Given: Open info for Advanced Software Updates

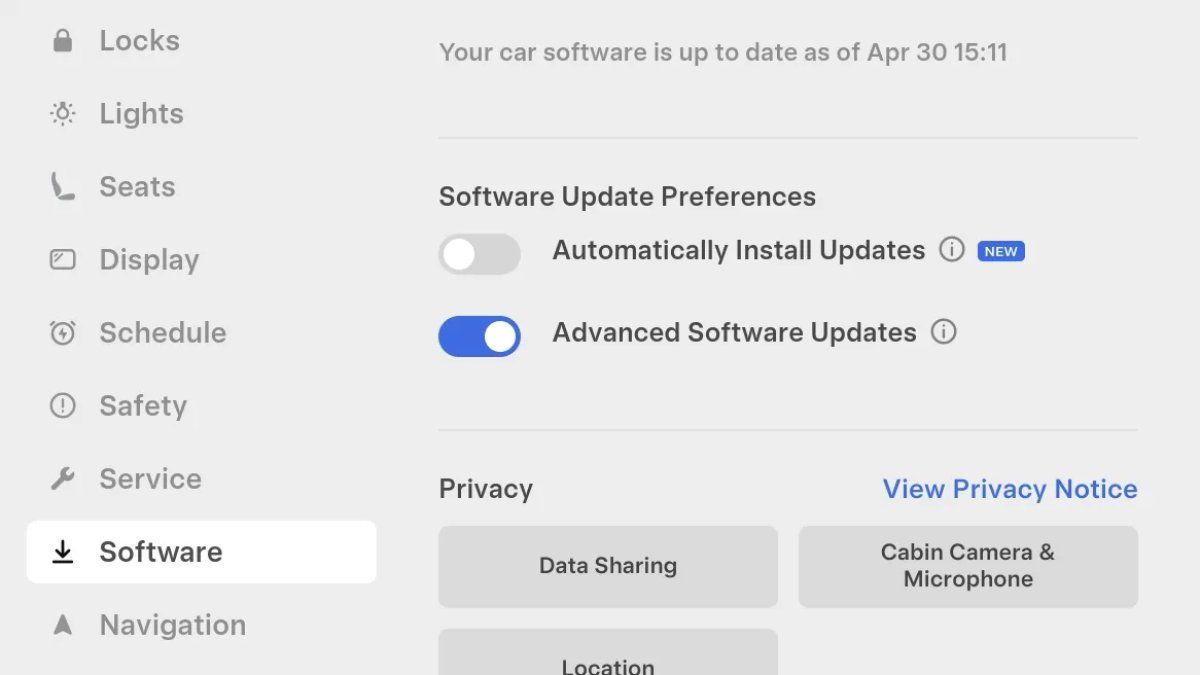Looking at the screenshot, I should coord(943,332).
